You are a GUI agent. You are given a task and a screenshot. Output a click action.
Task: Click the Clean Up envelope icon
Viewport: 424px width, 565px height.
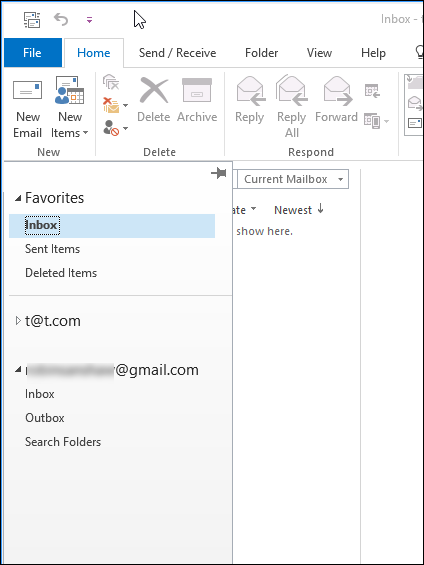(111, 105)
